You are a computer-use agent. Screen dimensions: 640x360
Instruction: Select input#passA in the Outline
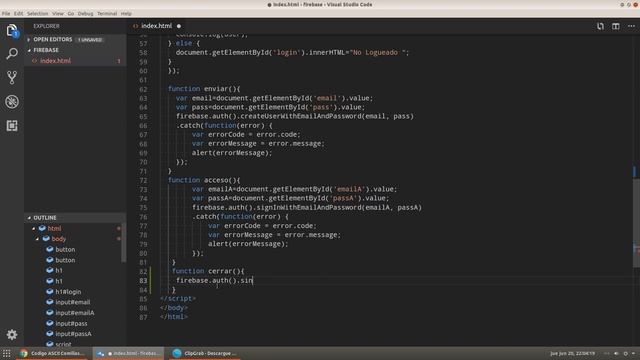click(73, 334)
